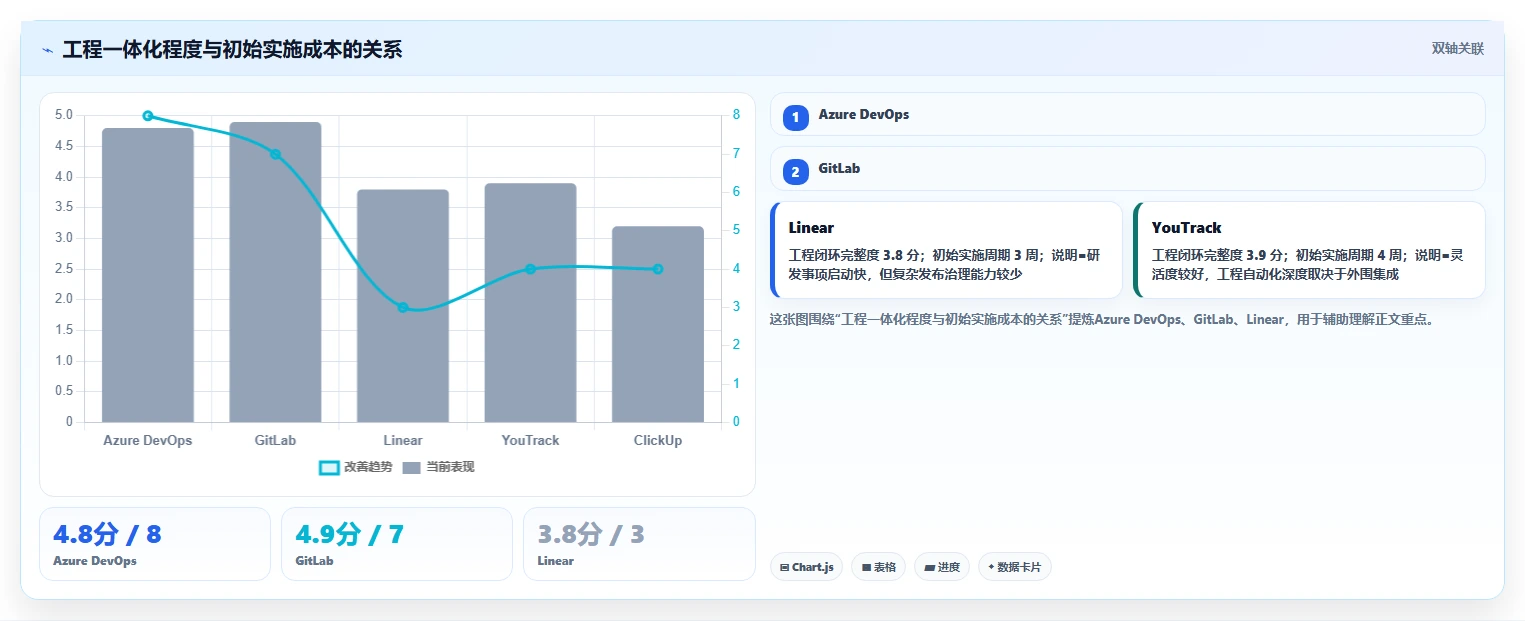Viewport: 1525px width, 621px height.
Task: Open the YouTrack detail card
Action: (1309, 250)
